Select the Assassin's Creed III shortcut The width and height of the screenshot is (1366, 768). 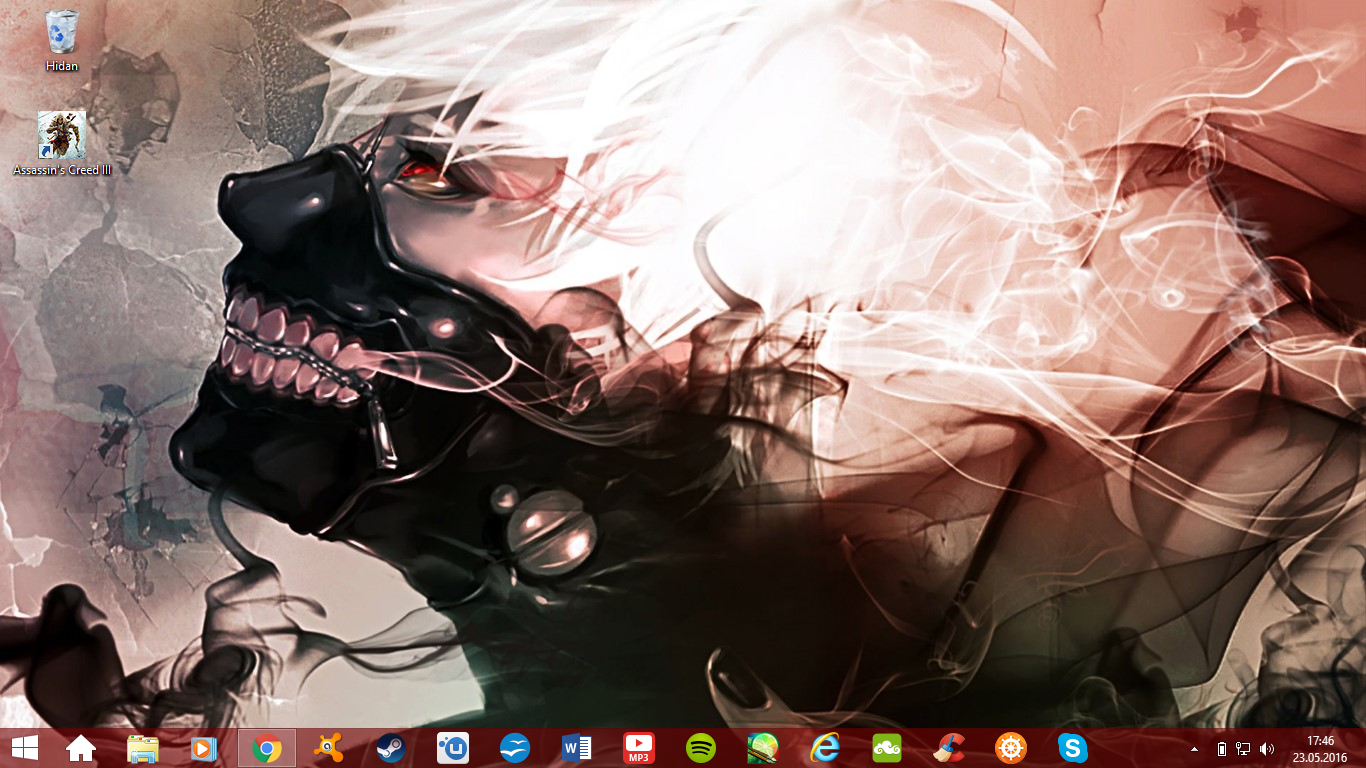click(x=62, y=144)
